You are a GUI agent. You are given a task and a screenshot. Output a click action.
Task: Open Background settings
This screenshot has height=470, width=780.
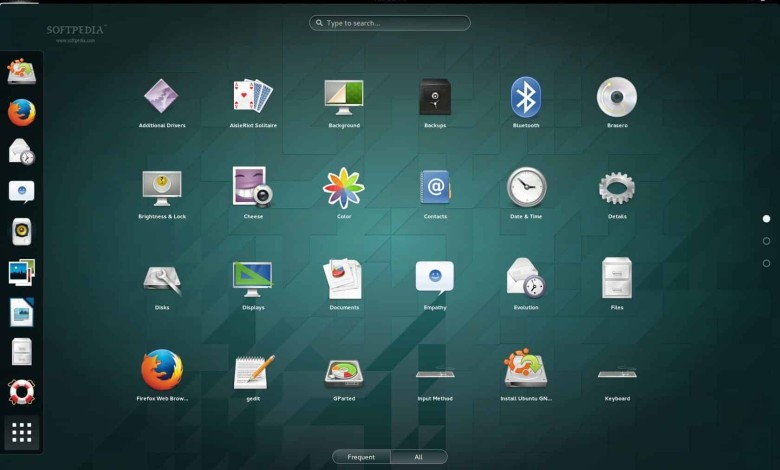(x=344, y=97)
